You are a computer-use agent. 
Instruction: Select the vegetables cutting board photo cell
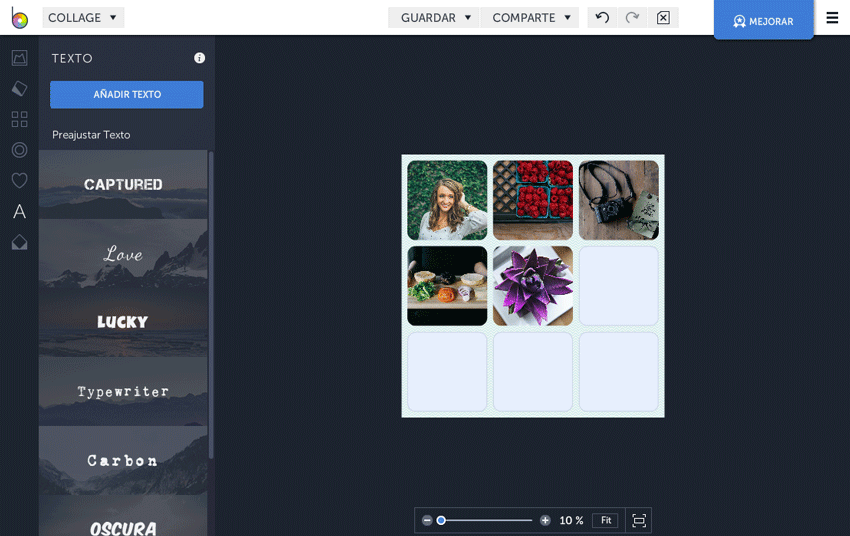[447, 286]
